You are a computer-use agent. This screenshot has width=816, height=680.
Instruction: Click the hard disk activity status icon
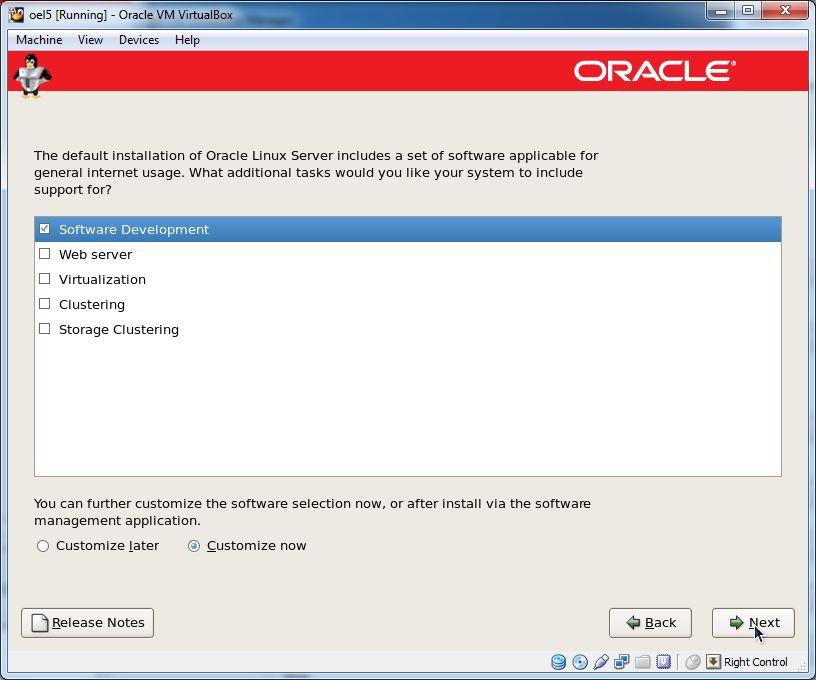point(558,662)
